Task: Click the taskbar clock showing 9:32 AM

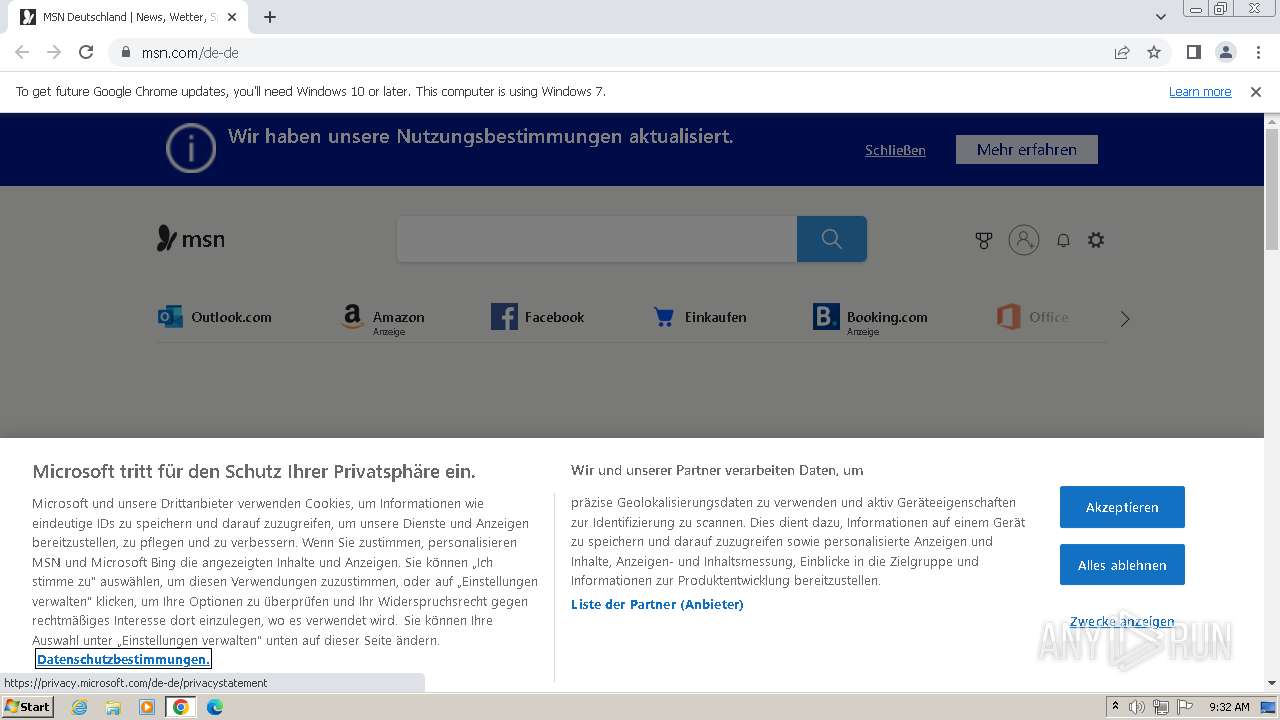Action: (1229, 707)
